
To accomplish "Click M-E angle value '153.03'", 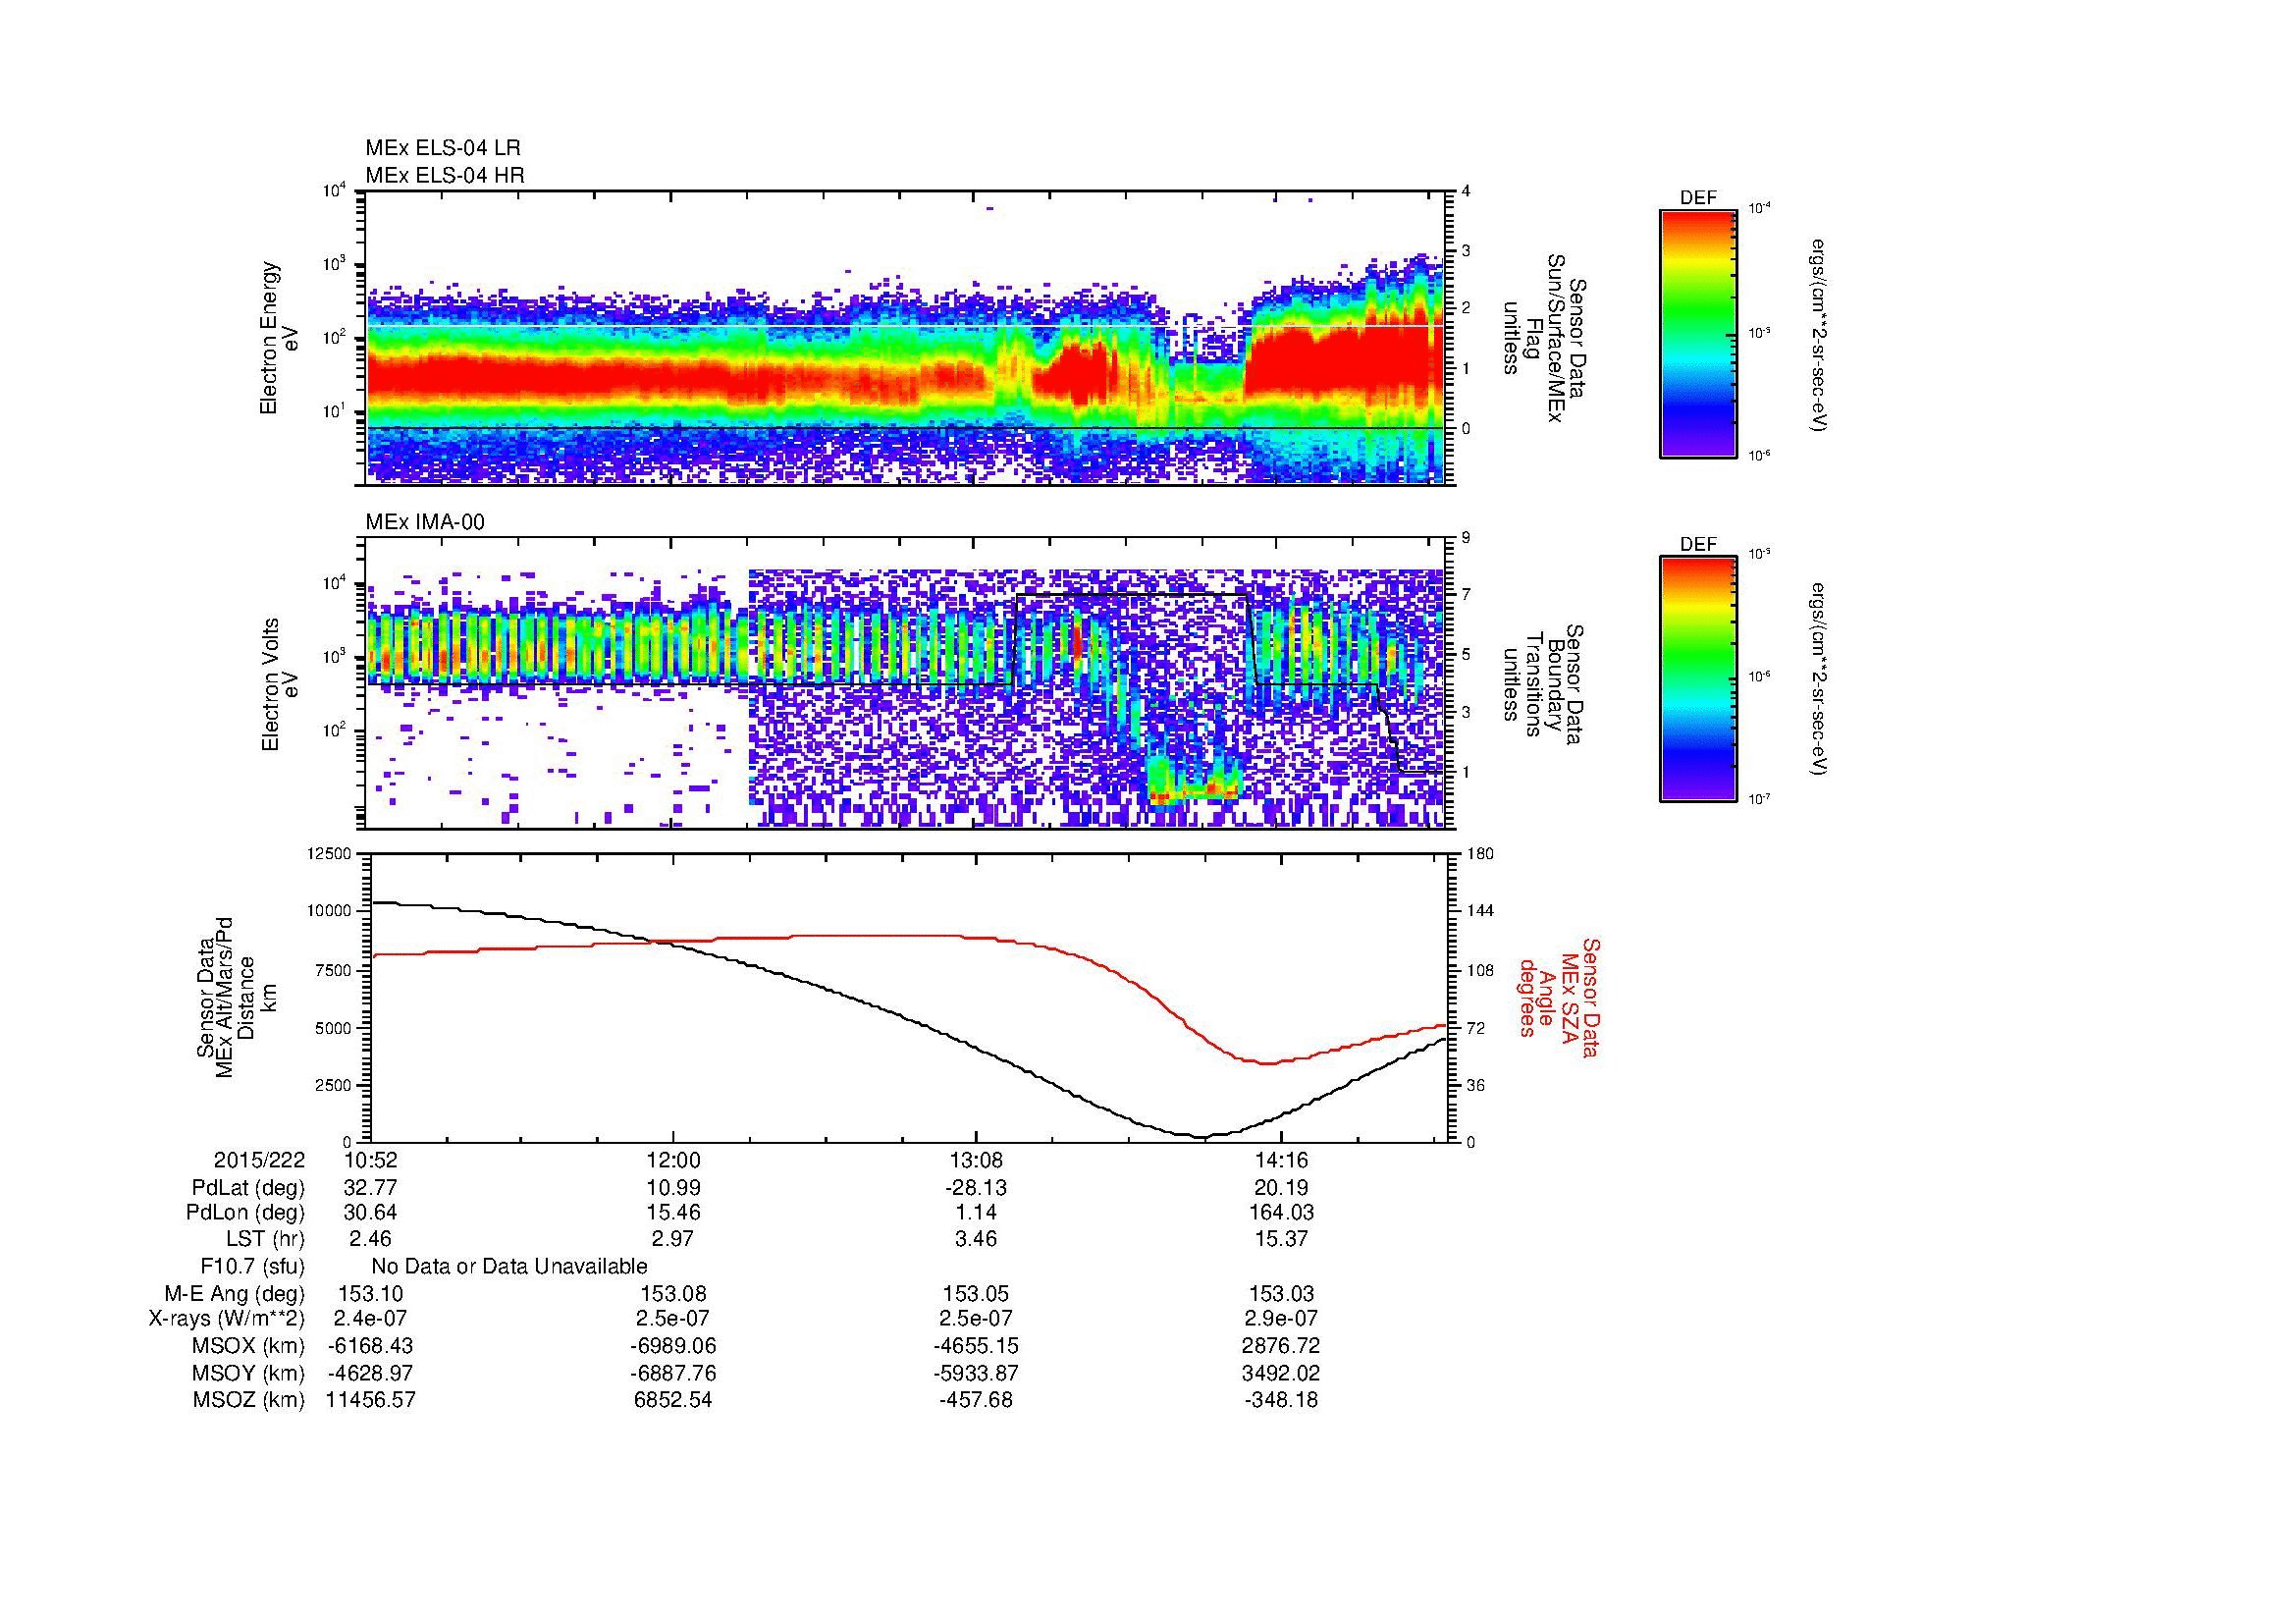I will [x=1281, y=1294].
